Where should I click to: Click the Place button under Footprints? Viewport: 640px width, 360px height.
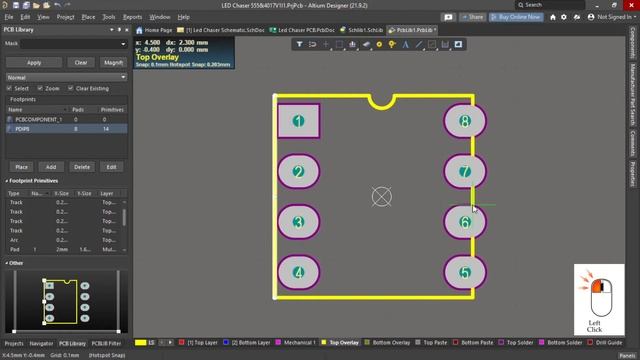(x=21, y=167)
